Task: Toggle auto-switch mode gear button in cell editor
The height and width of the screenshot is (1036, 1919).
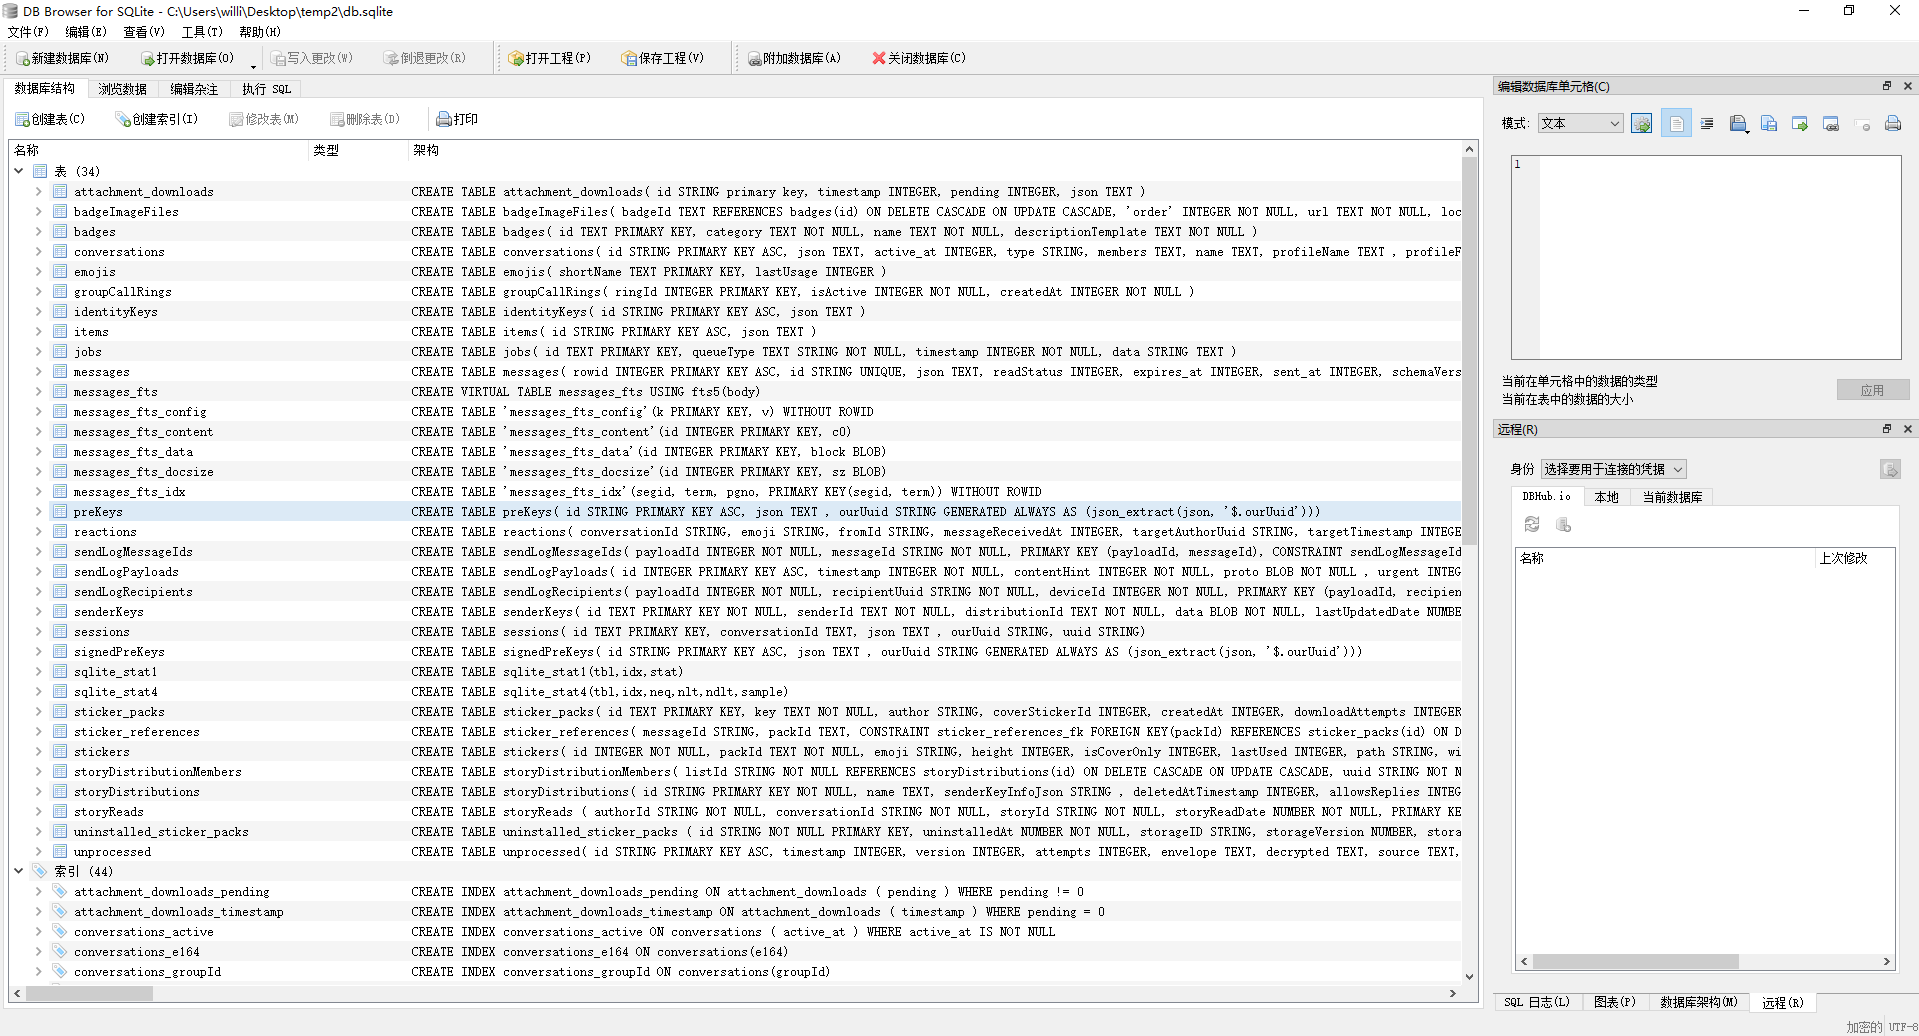Action: click(x=1641, y=124)
